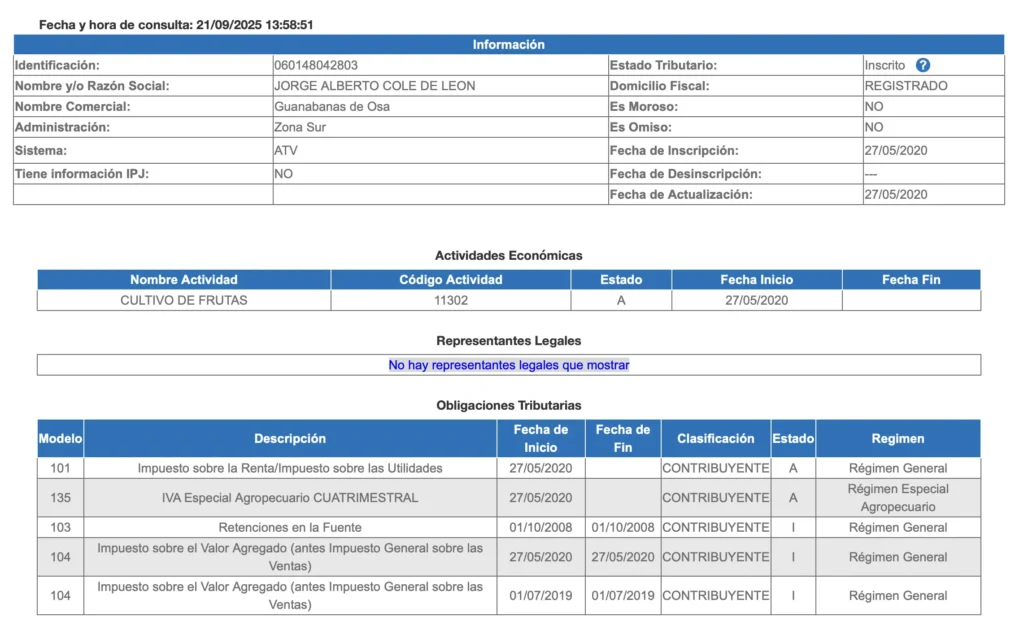This screenshot has height=630, width=1024.
Task: Click the 'Fecha de Actualización:' label
Action: [x=681, y=195]
